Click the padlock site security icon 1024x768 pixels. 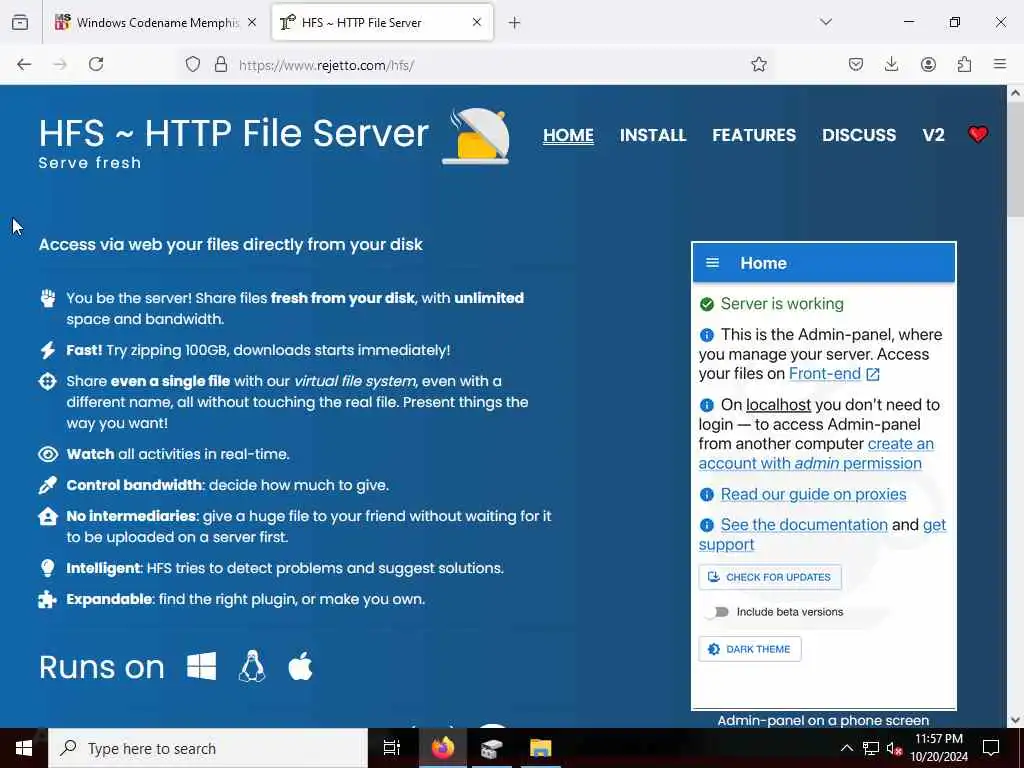click(221, 64)
